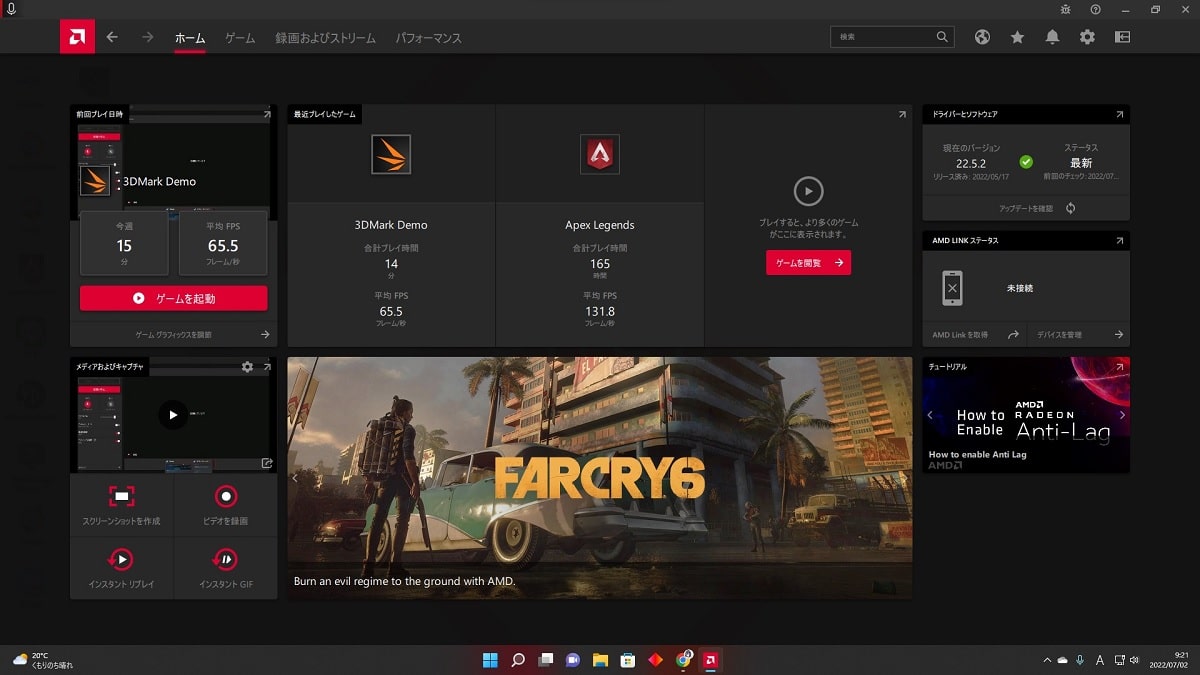Image resolution: width=1200 pixels, height=675 pixels.
Task: Expand the ドライバーとソフトウェア panel
Action: point(1119,115)
